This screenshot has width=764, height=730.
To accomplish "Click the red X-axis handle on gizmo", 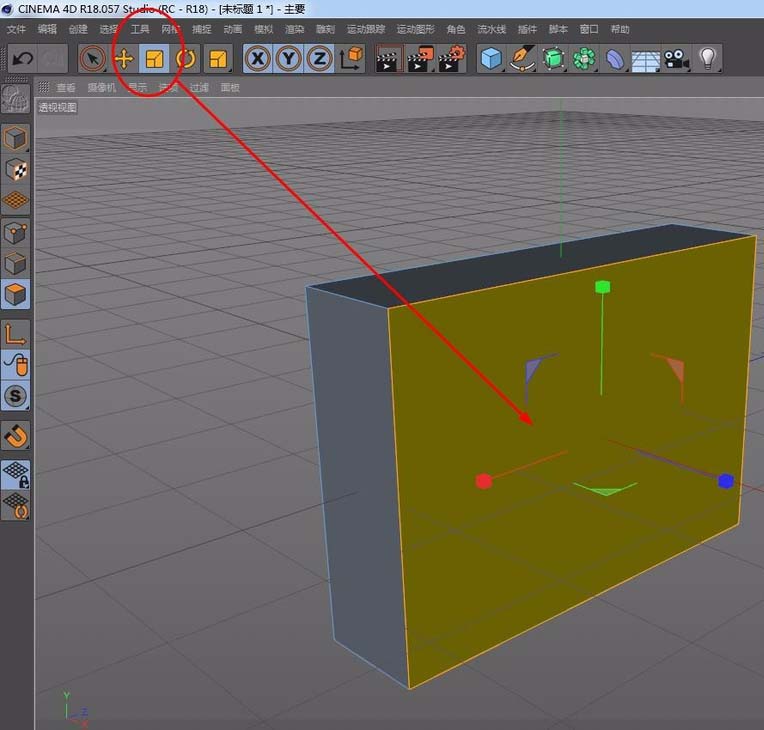I will coord(484,481).
